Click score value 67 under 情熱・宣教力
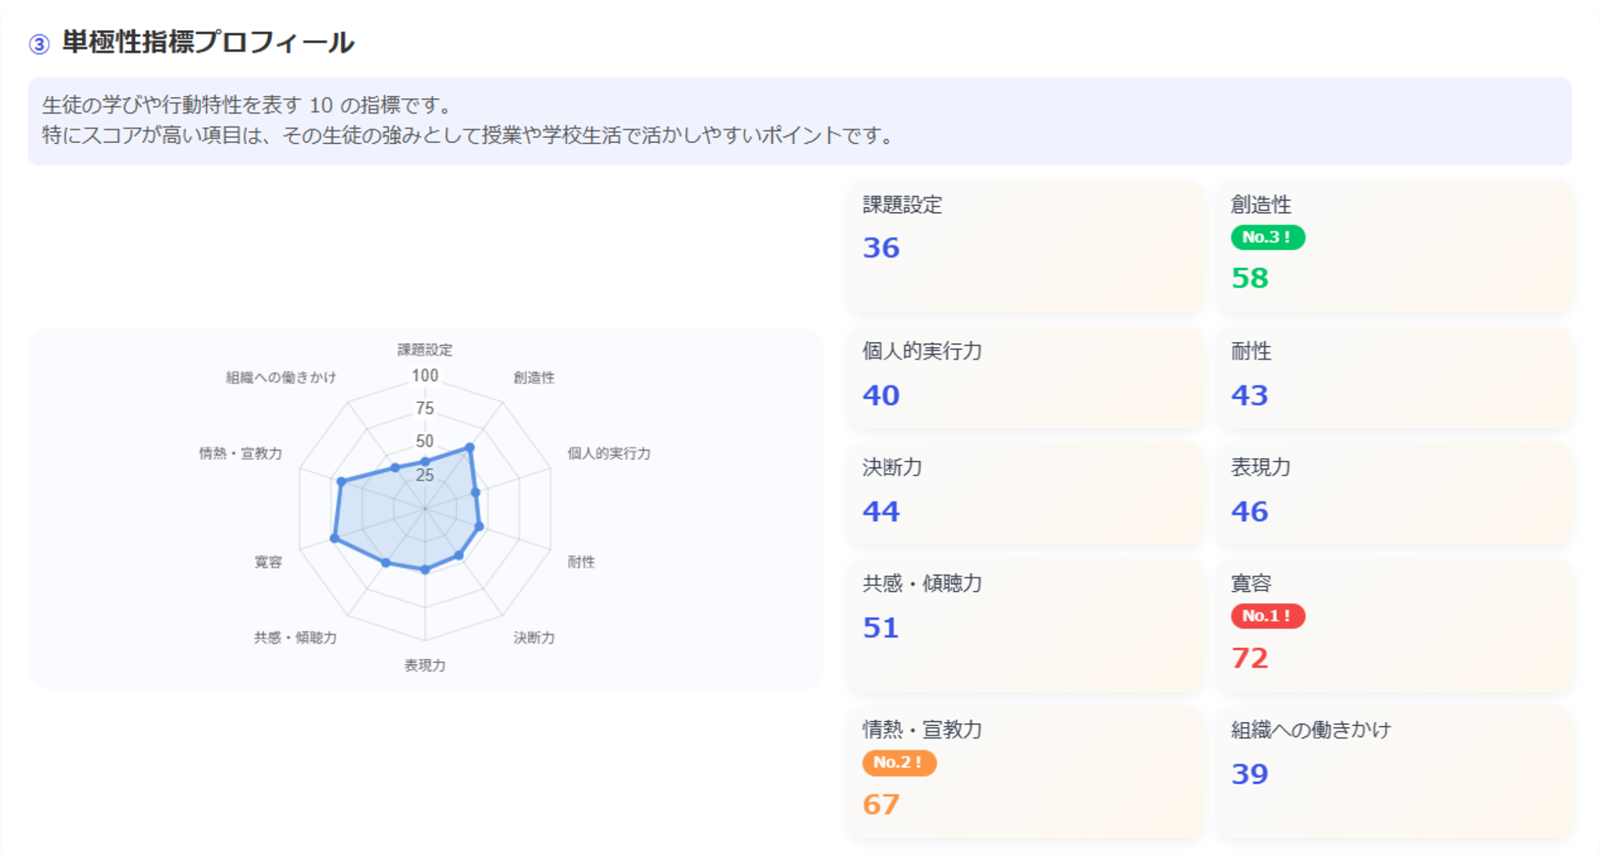 click(x=881, y=804)
